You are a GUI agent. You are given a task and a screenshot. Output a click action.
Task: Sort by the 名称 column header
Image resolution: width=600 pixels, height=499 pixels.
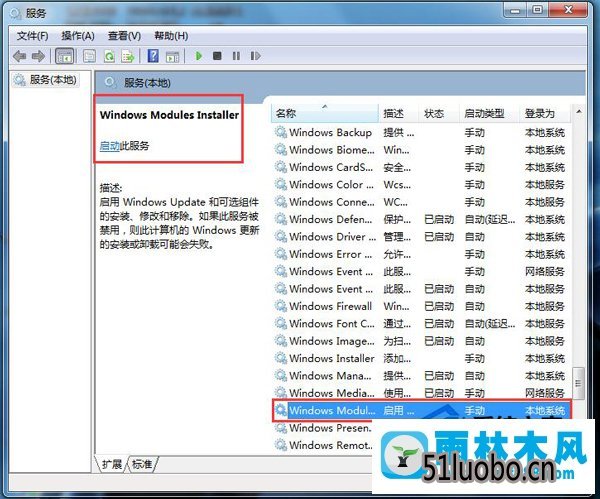324,113
